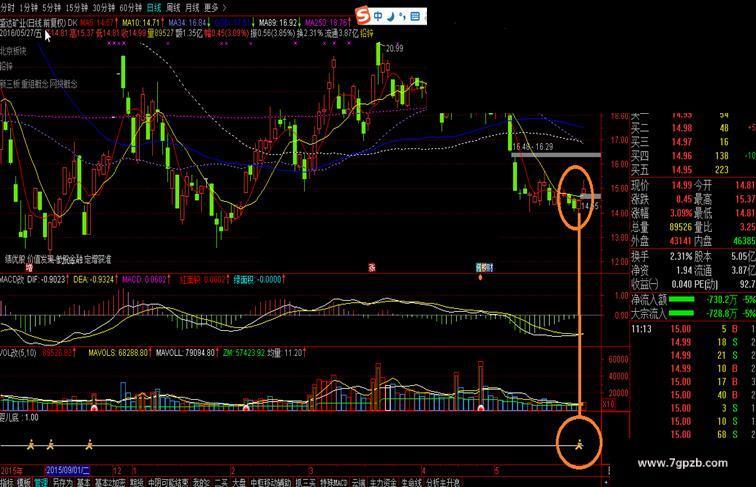756x487 pixels.
Task: Select the 主力资金 template tab
Action: click(x=383, y=482)
